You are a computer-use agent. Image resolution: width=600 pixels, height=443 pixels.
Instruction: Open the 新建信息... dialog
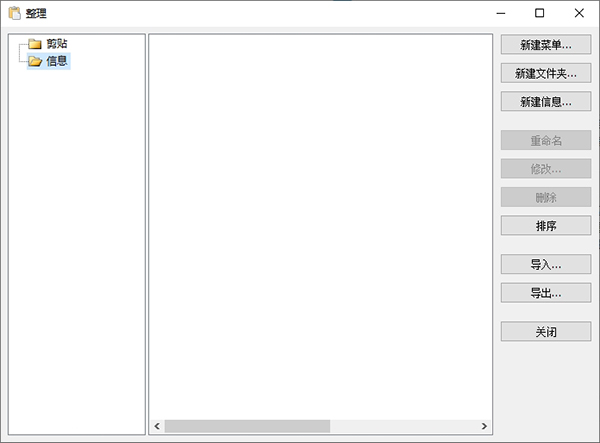tap(546, 101)
